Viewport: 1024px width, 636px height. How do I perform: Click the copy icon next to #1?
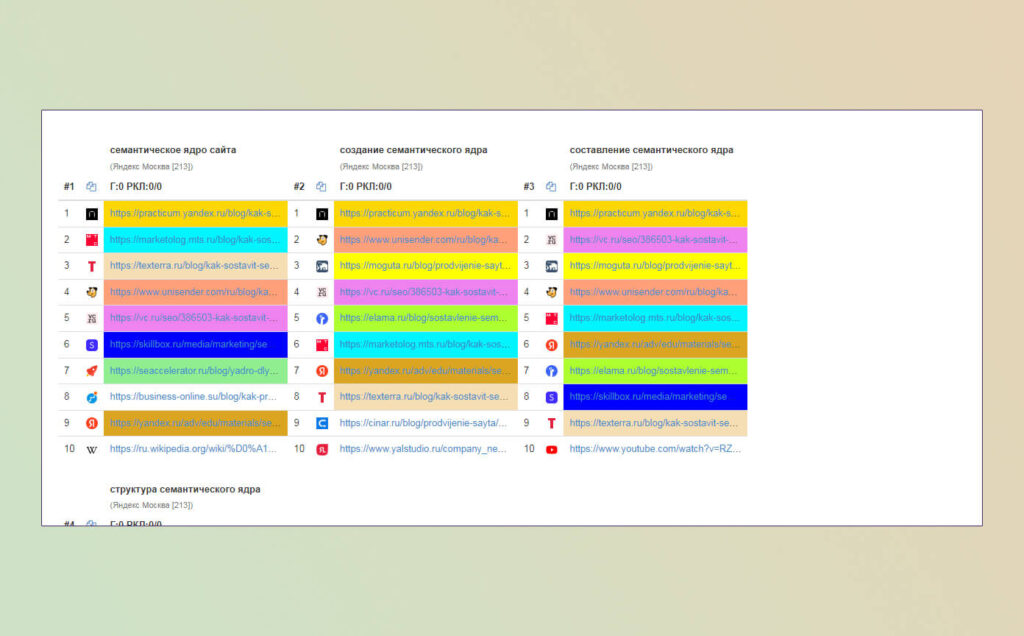tap(91, 187)
